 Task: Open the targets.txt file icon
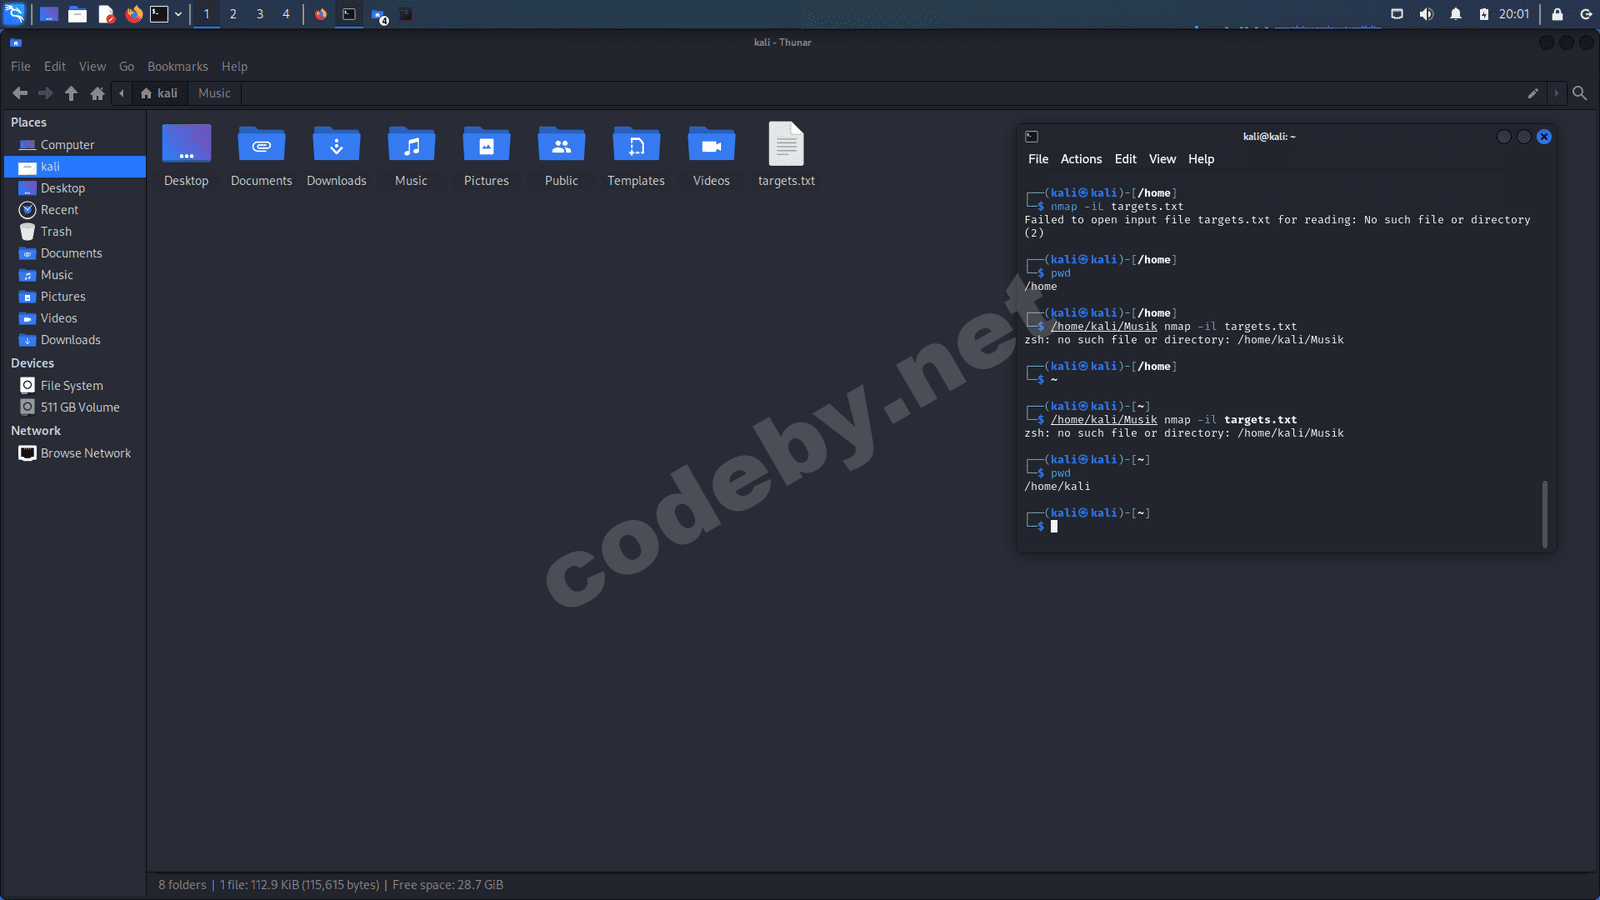click(786, 146)
